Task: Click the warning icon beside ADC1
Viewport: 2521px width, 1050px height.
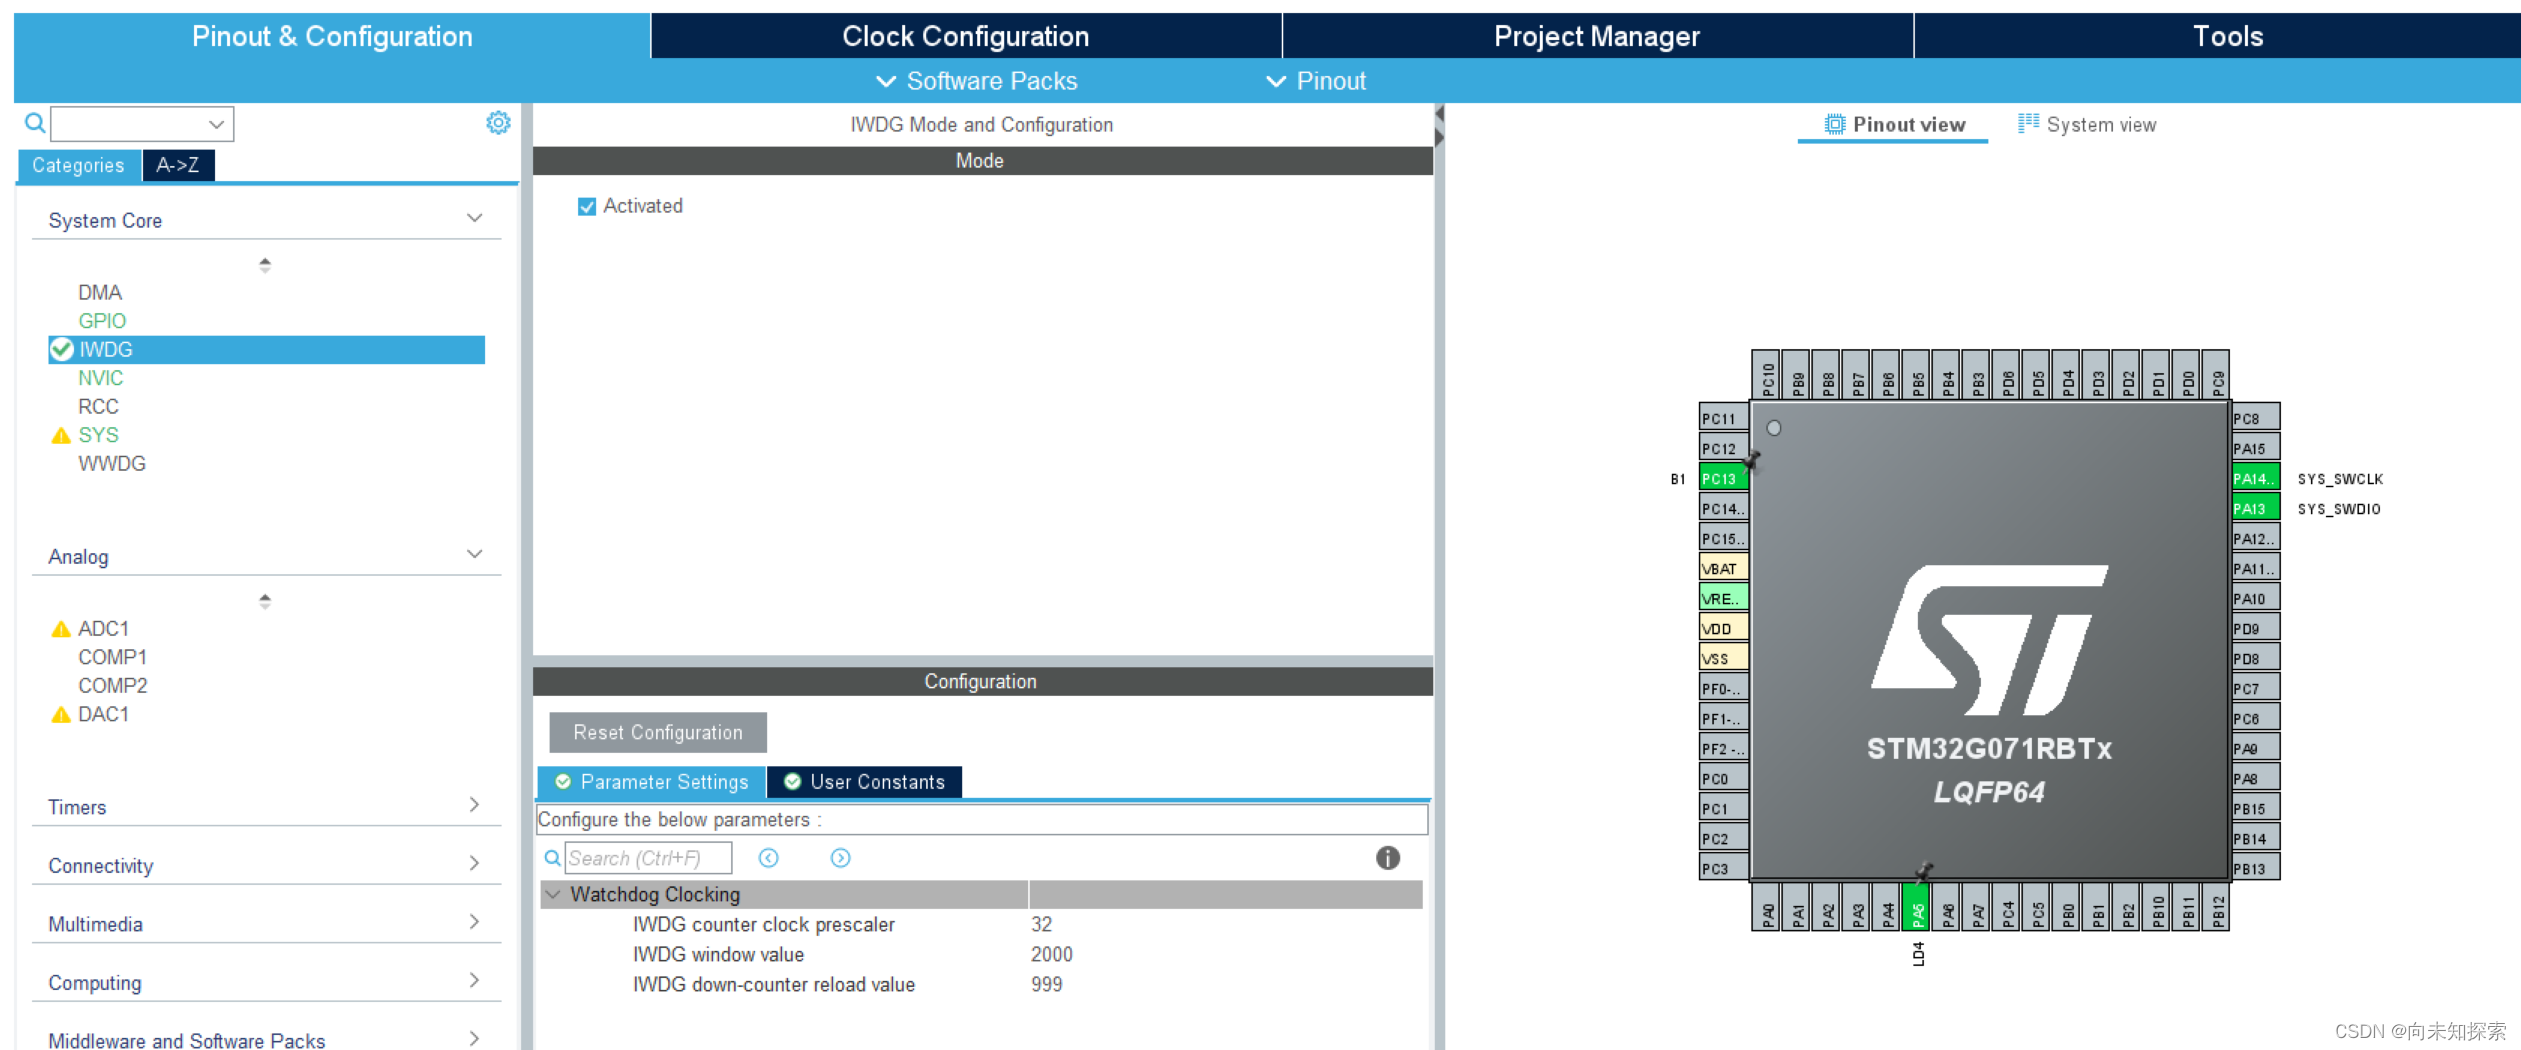Action: (x=61, y=629)
